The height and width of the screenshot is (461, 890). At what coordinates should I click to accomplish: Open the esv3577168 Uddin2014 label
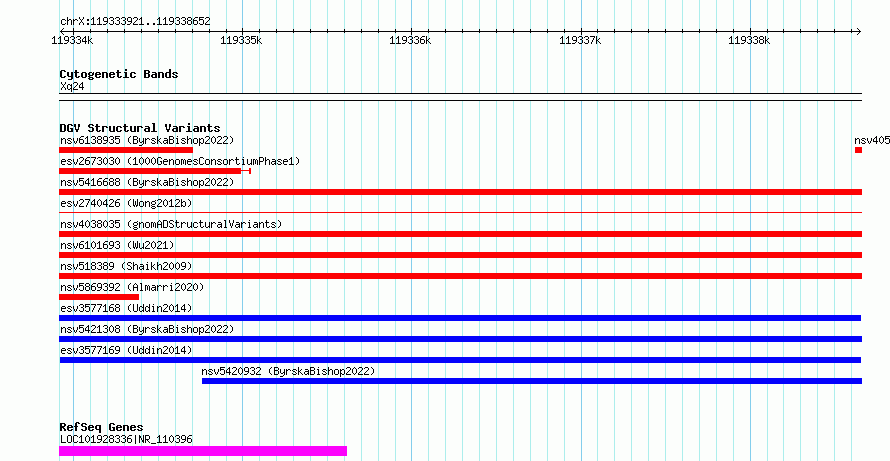coord(126,308)
